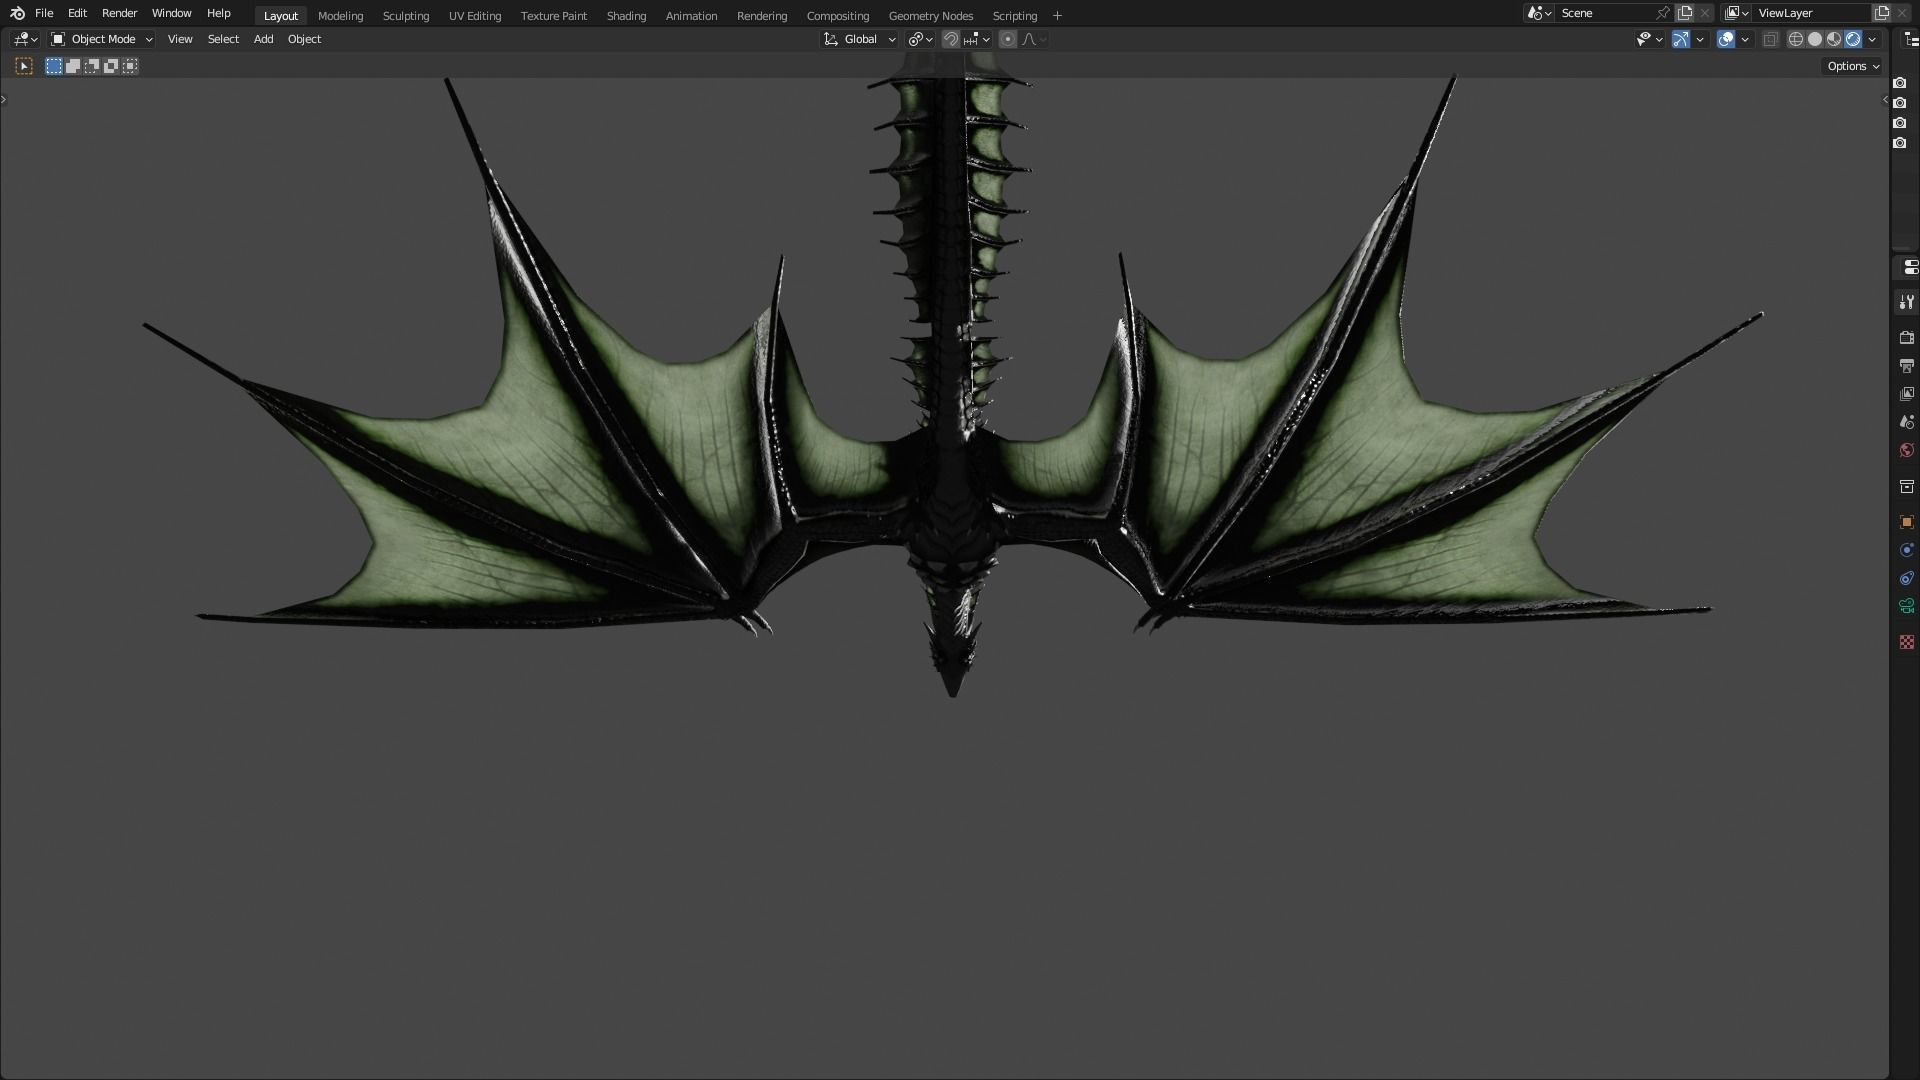Viewport: 1920px width, 1080px height.
Task: Switch to the Sculpting workspace tab
Action: coord(405,15)
